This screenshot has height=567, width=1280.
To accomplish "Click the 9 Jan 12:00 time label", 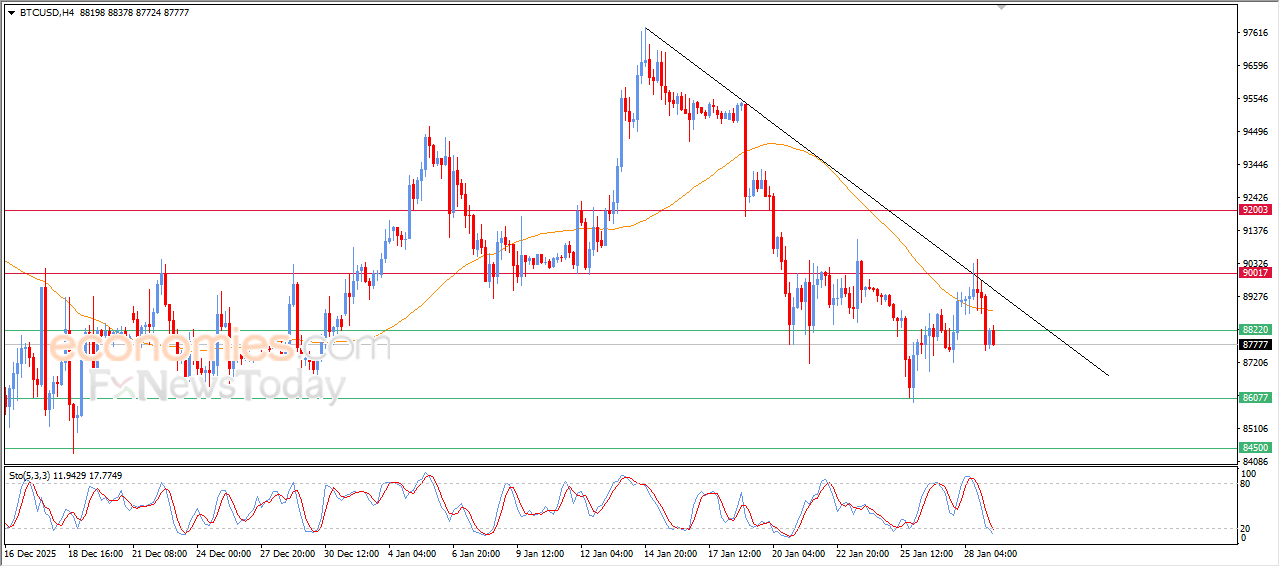I will pos(541,553).
